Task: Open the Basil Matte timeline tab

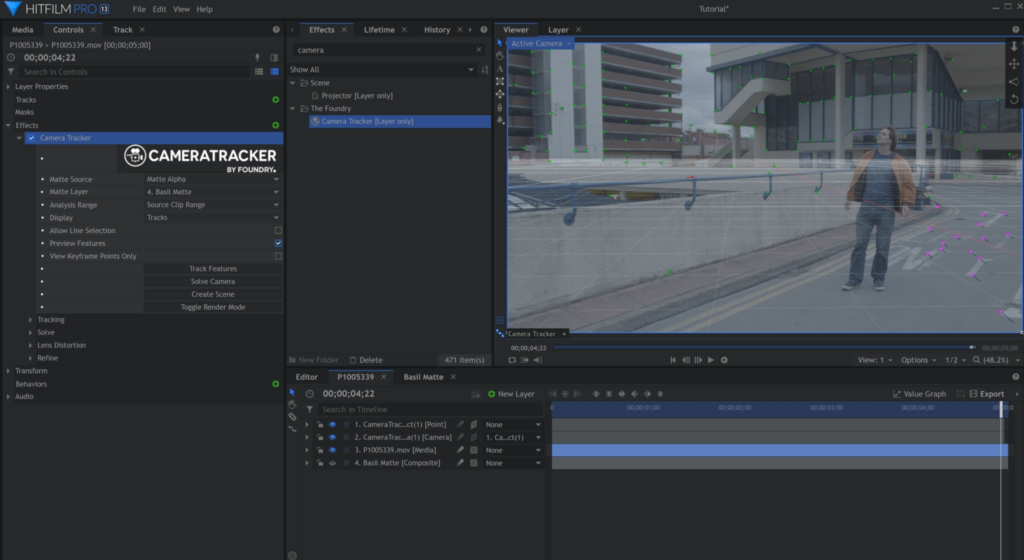Action: pyautogui.click(x=423, y=377)
